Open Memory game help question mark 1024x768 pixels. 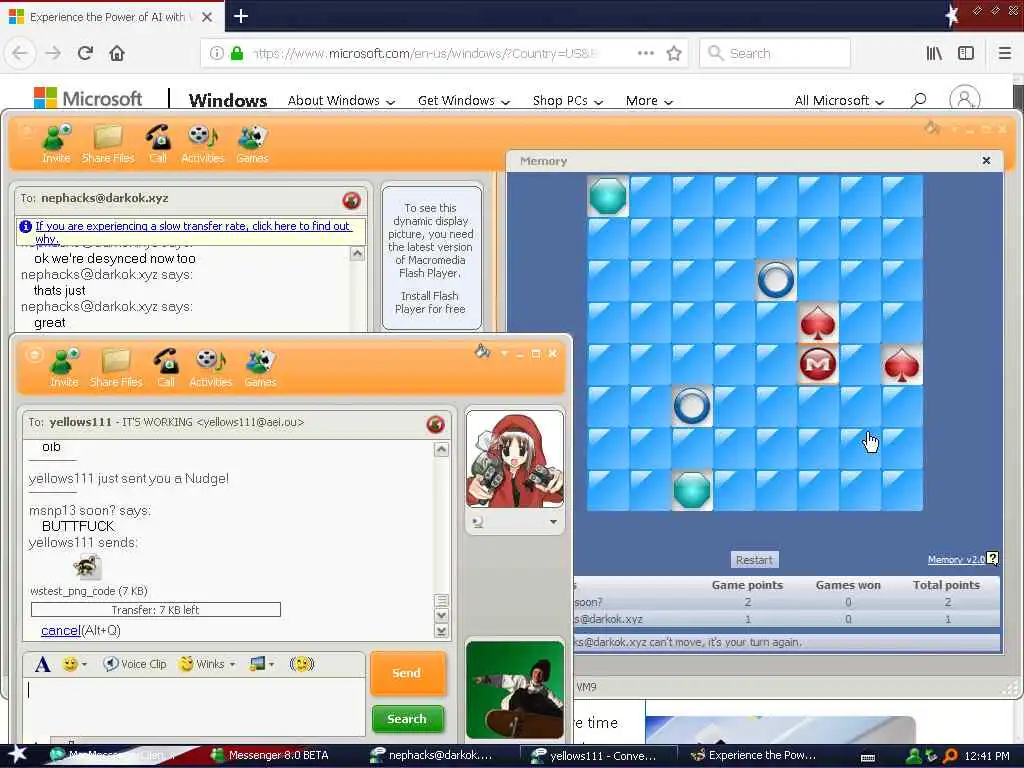coord(993,558)
